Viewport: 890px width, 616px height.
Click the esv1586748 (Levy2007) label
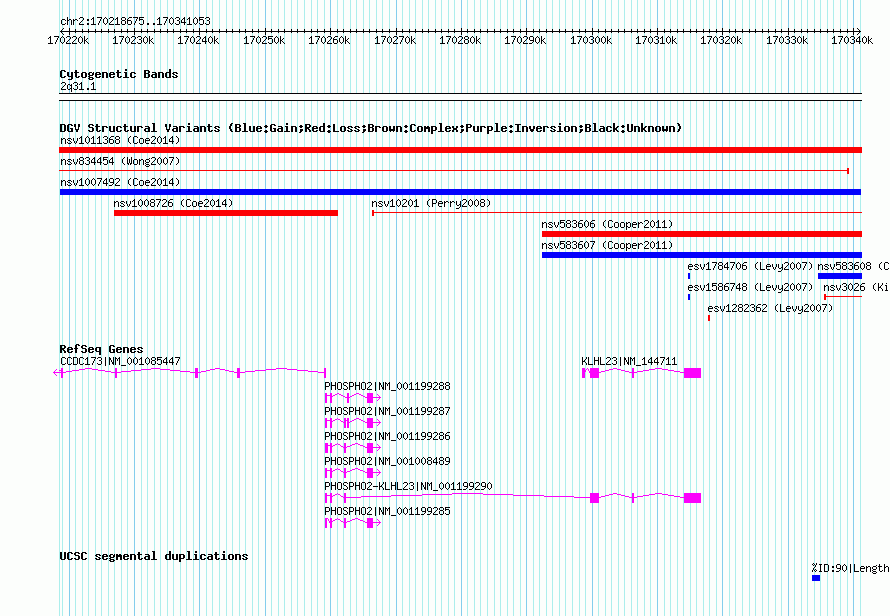pos(750,287)
